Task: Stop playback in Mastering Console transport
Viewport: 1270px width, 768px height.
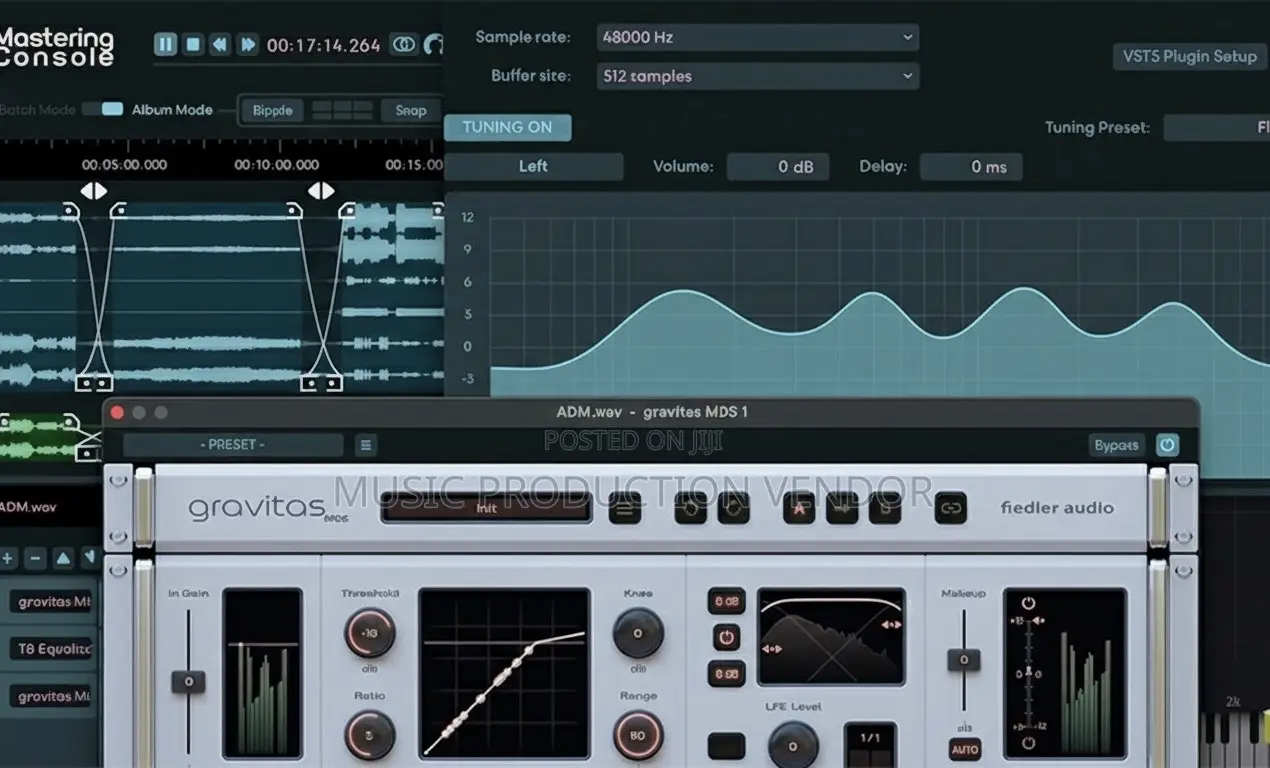Action: pyautogui.click(x=193, y=44)
